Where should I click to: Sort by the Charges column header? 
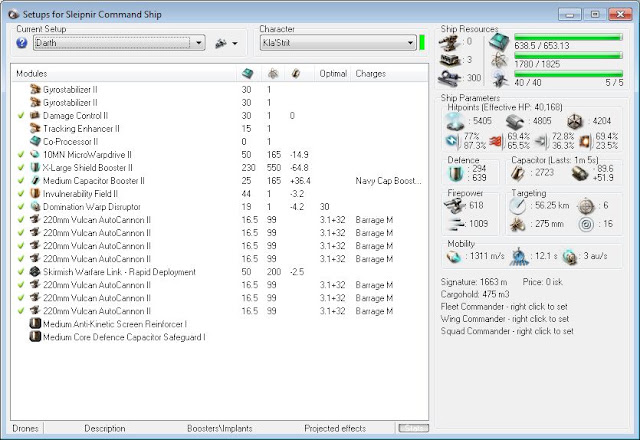pos(389,73)
